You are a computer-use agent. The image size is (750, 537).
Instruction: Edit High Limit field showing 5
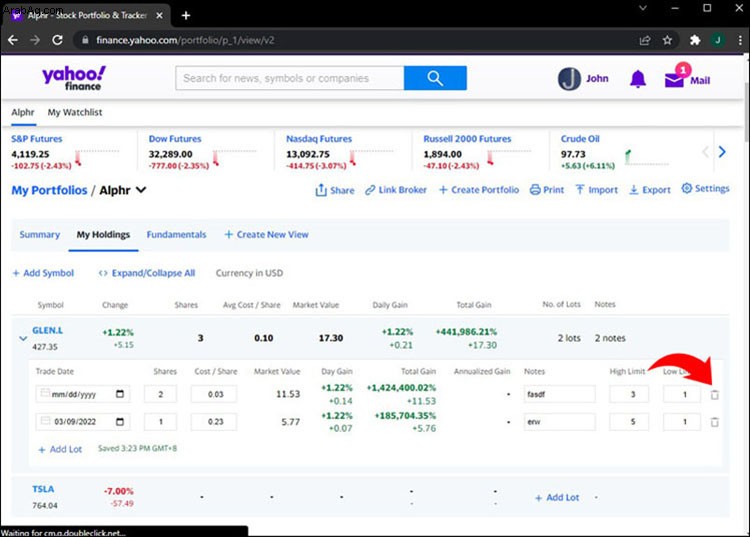pyautogui.click(x=629, y=422)
